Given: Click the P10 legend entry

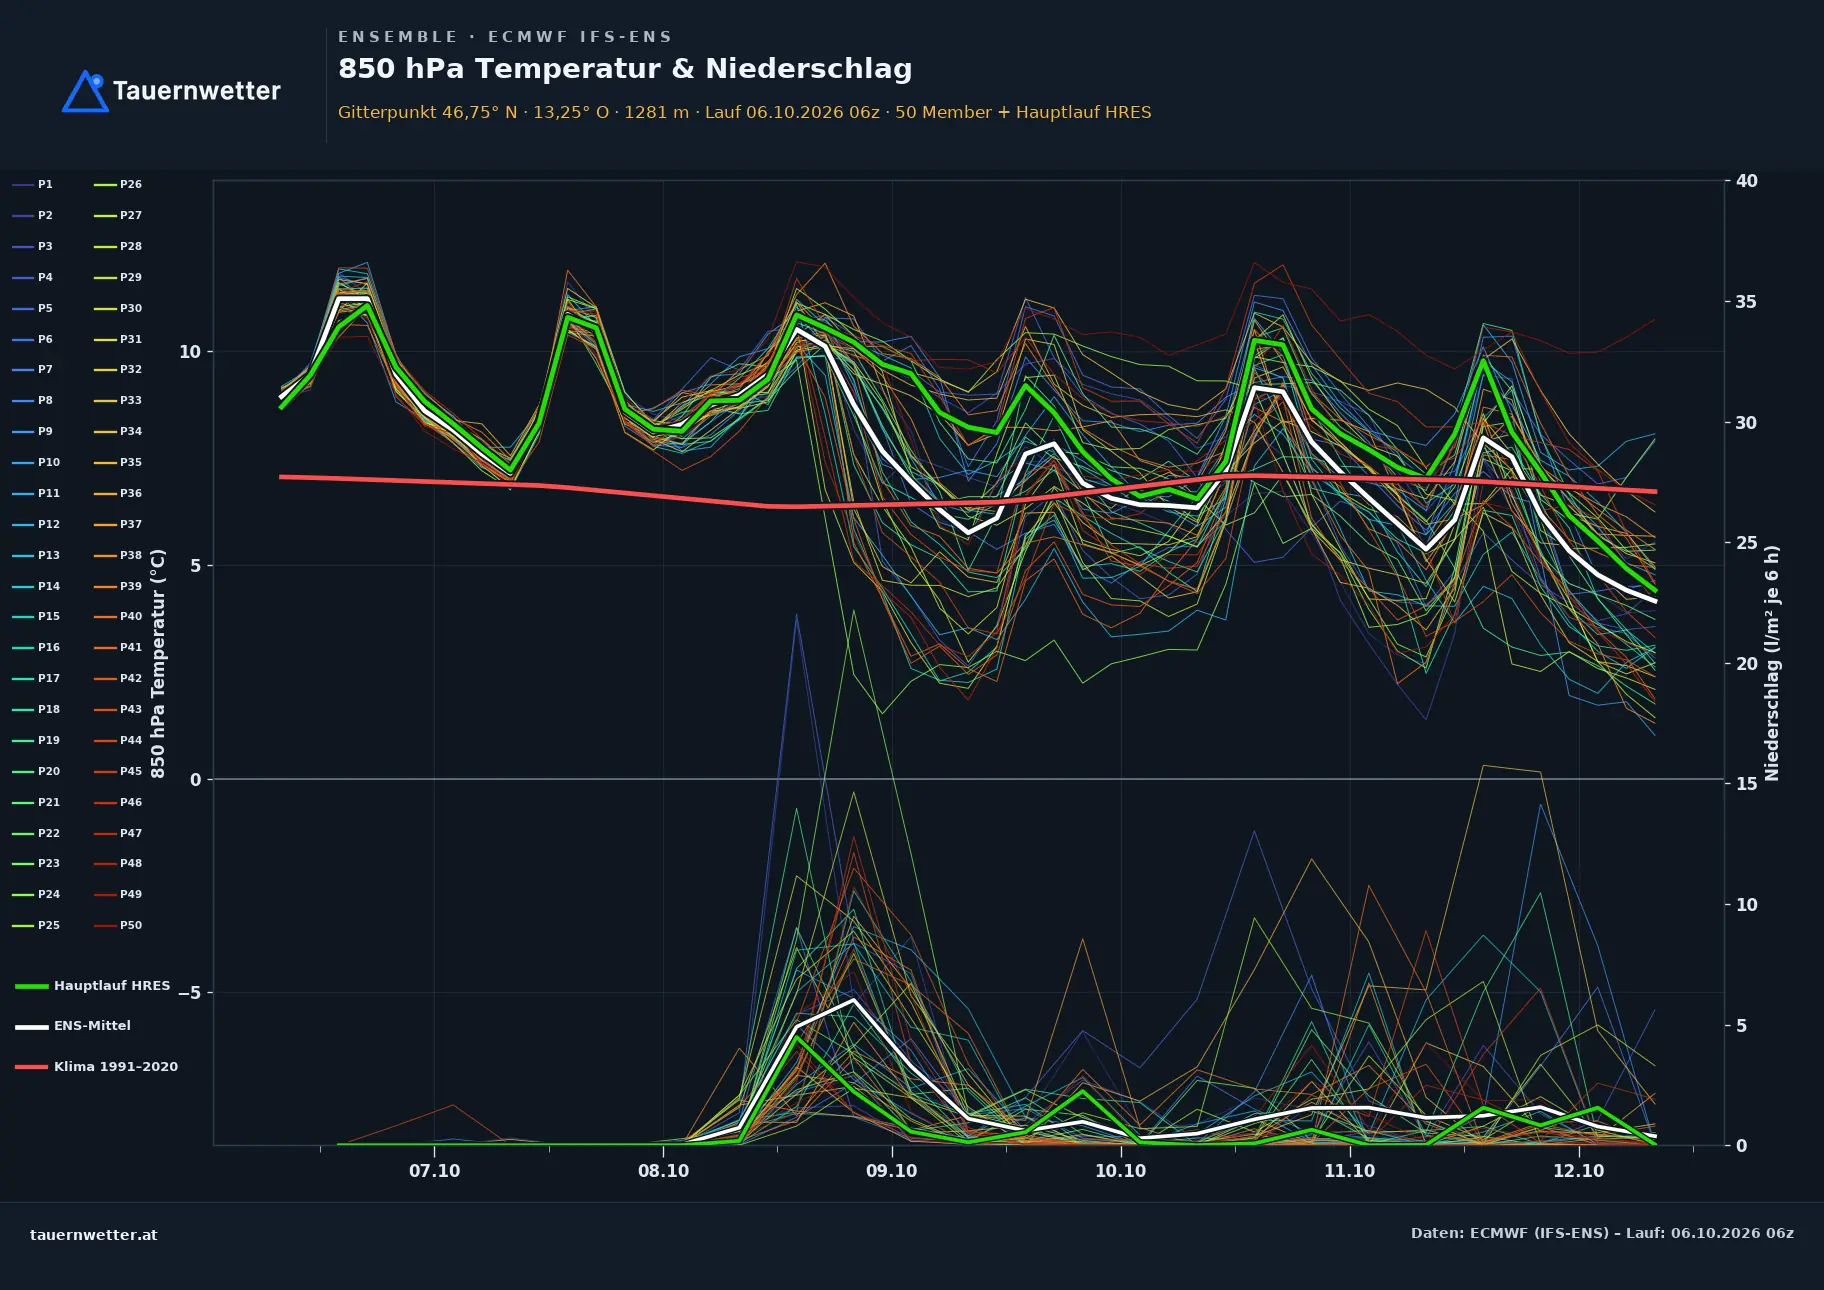Looking at the screenshot, I should pos(36,463).
